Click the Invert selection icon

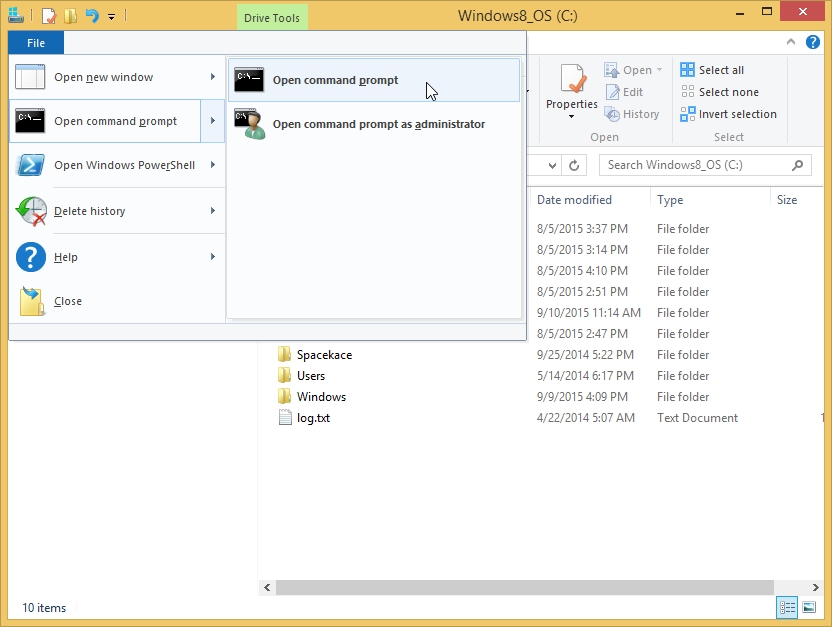pyautogui.click(x=687, y=114)
